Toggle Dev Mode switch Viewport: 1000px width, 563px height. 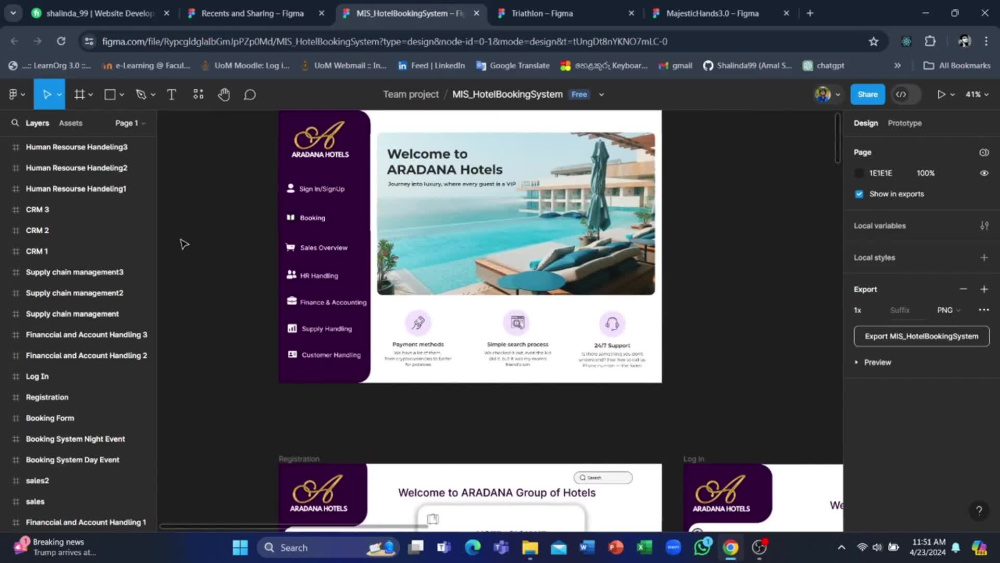pos(906,94)
